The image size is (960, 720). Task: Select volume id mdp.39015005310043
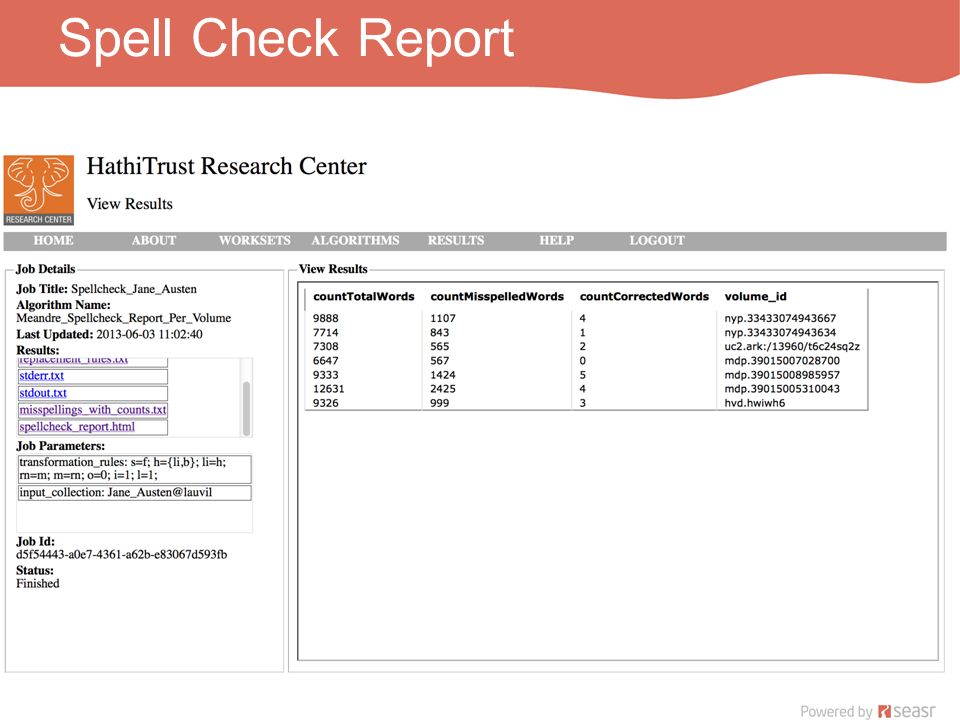782,389
